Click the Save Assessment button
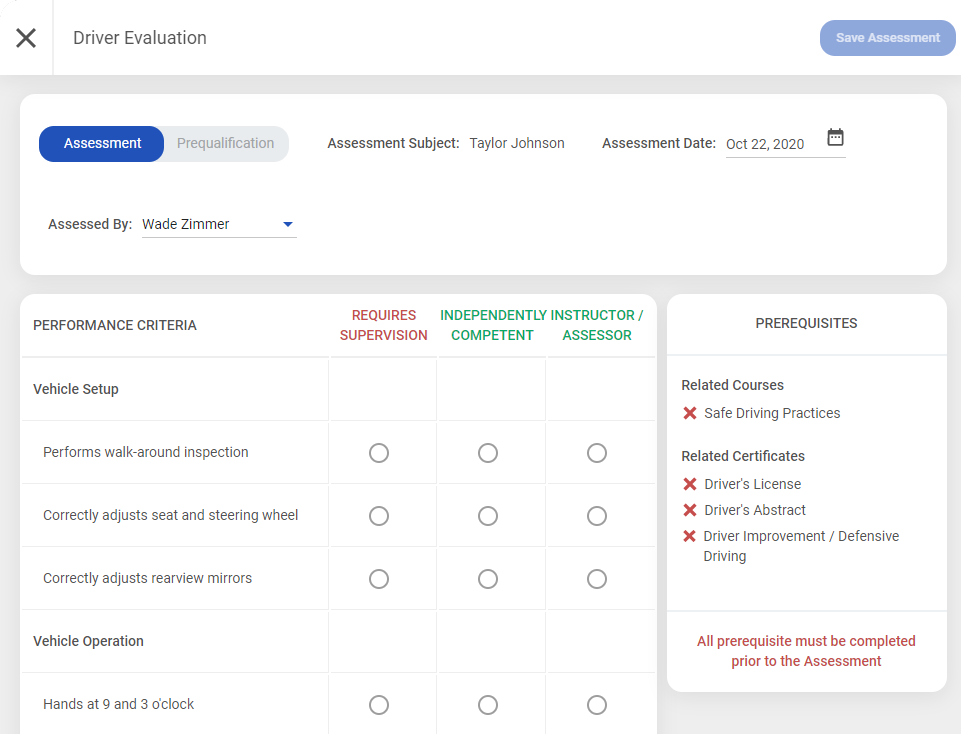The width and height of the screenshot is (961, 734). [x=887, y=38]
